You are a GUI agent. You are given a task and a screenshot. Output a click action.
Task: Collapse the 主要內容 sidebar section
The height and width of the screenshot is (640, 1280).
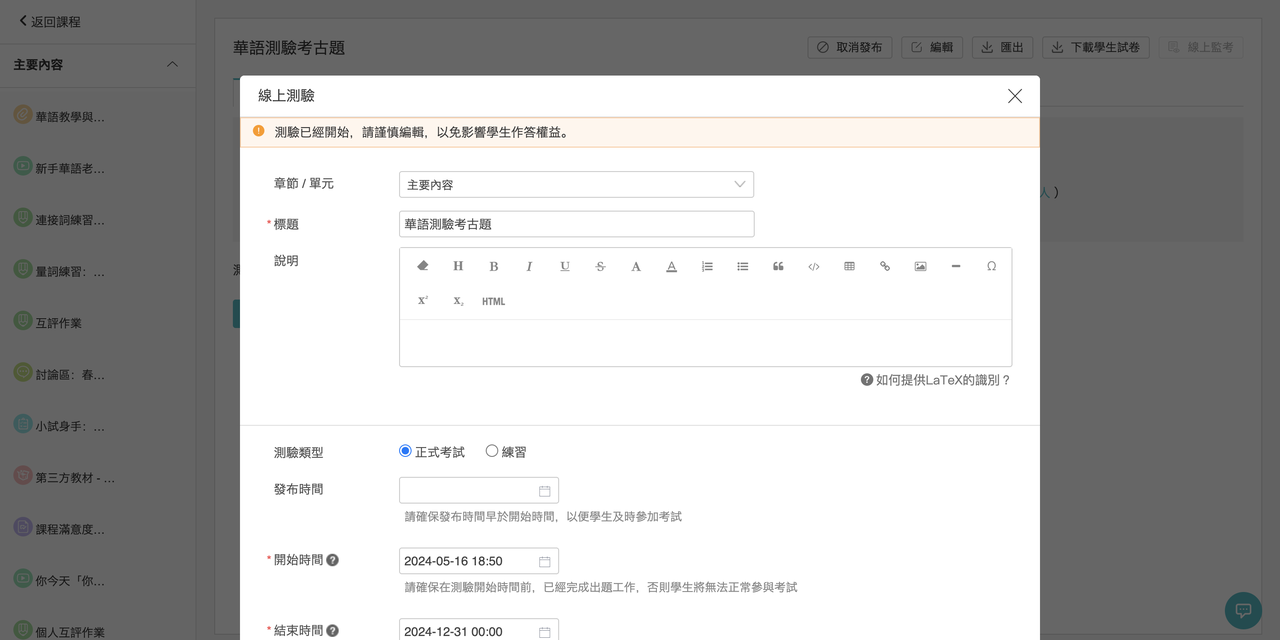pyautogui.click(x=172, y=64)
